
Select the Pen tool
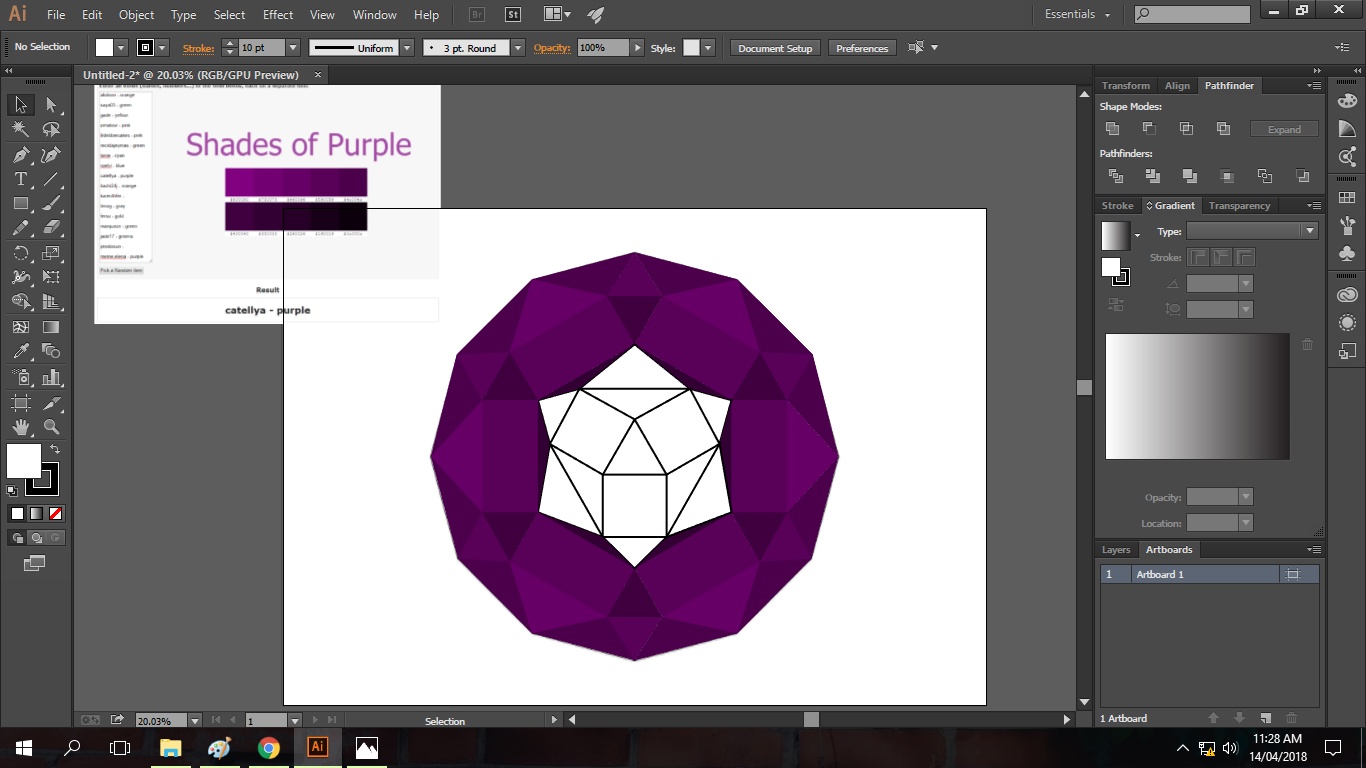[x=20, y=154]
